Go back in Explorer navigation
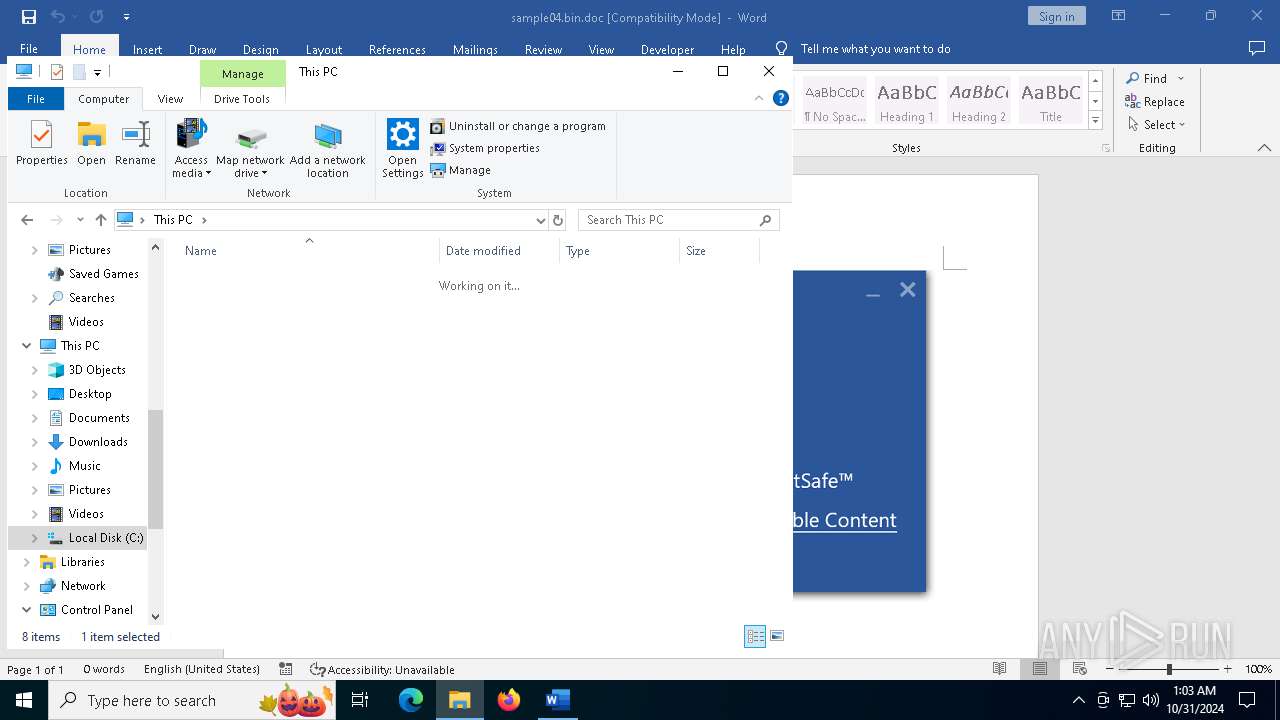This screenshot has height=720, width=1280. pos(27,220)
